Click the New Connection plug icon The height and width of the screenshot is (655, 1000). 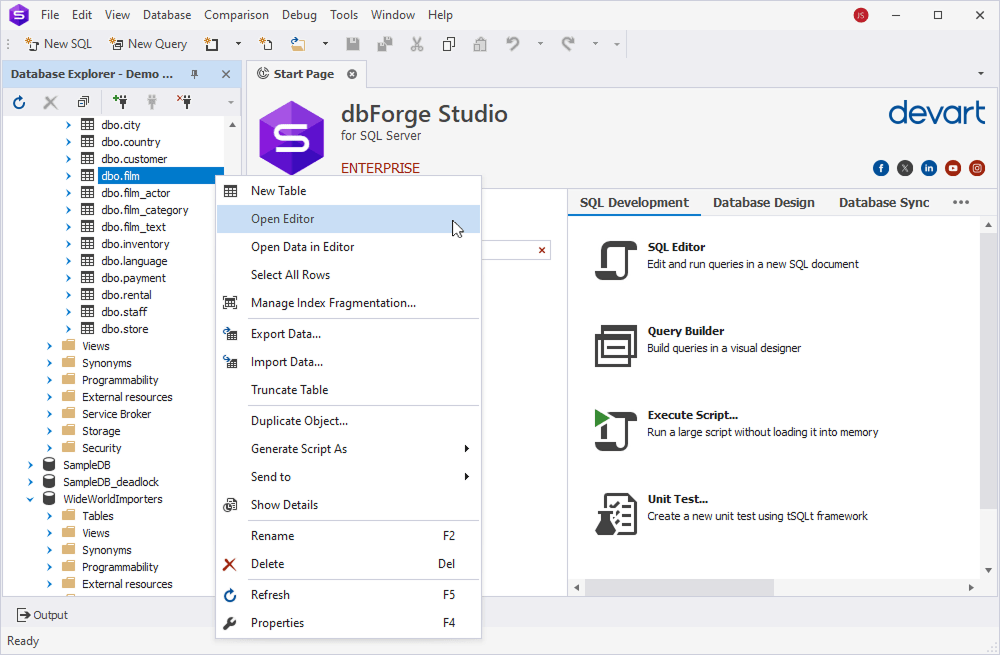120,102
